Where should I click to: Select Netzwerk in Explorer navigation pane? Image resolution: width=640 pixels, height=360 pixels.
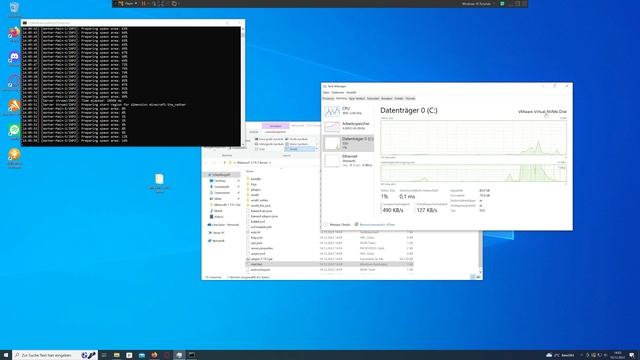point(218,241)
